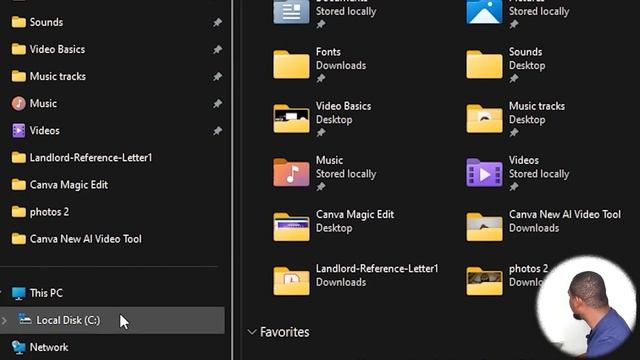Click Canva New AI Video Tool name in main pane
Screen dimensions: 640x360
coord(564,215)
